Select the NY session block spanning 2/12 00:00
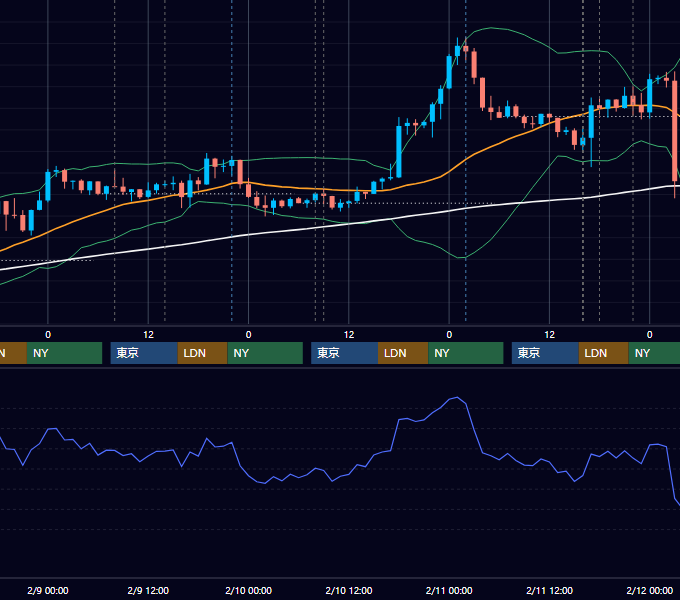This screenshot has height=600, width=680. 654,353
